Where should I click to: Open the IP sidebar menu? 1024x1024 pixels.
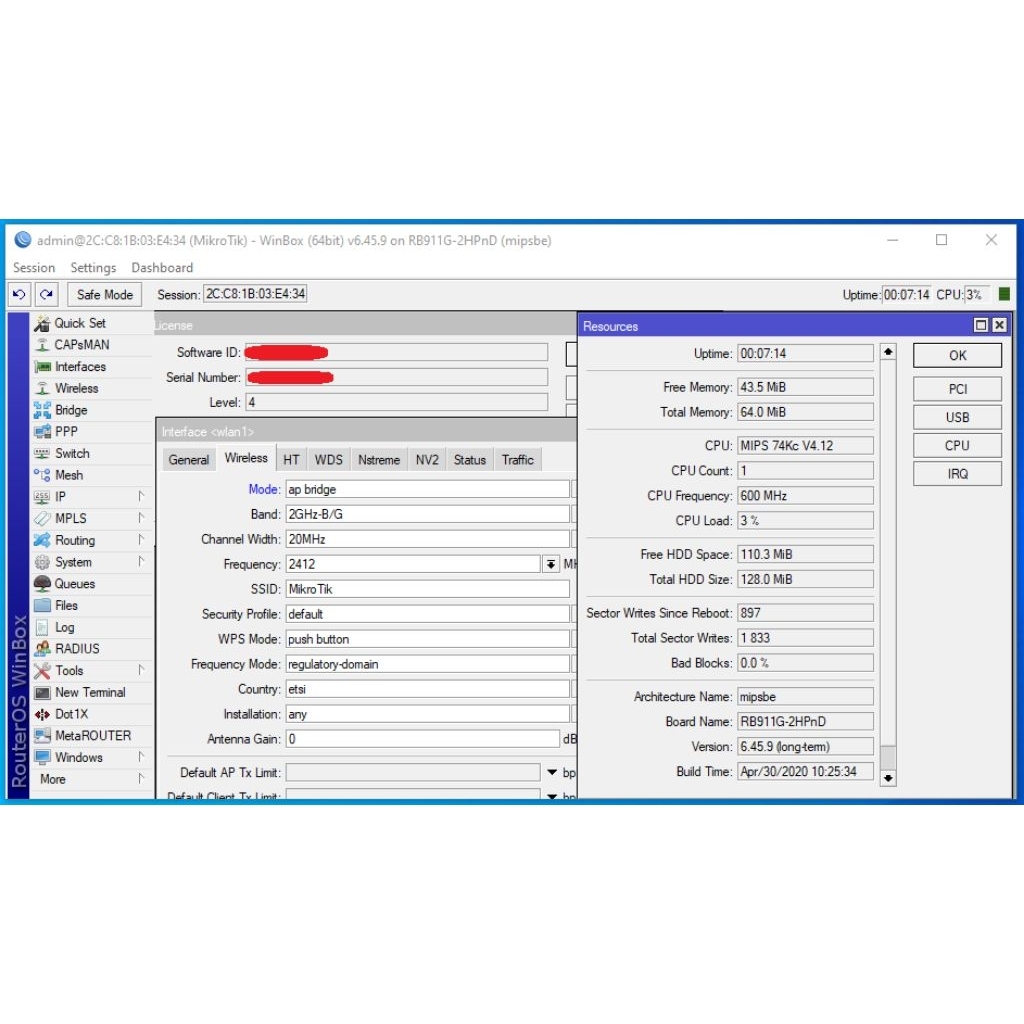pos(91,496)
